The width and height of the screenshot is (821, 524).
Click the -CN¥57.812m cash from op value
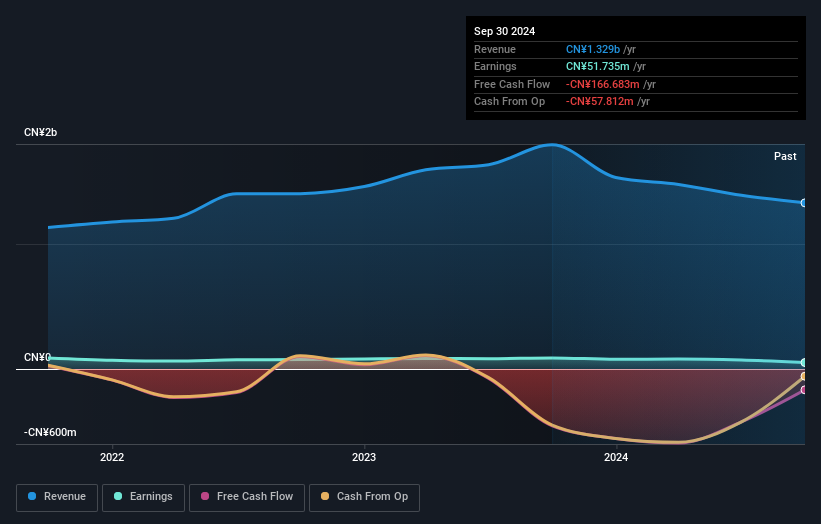pyautogui.click(x=600, y=102)
